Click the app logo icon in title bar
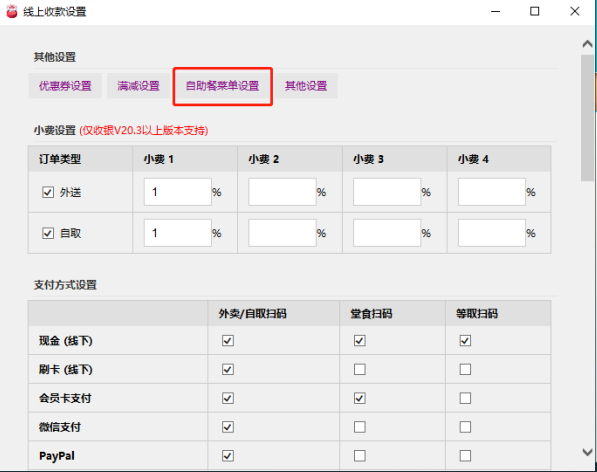The image size is (597, 472). coord(12,11)
